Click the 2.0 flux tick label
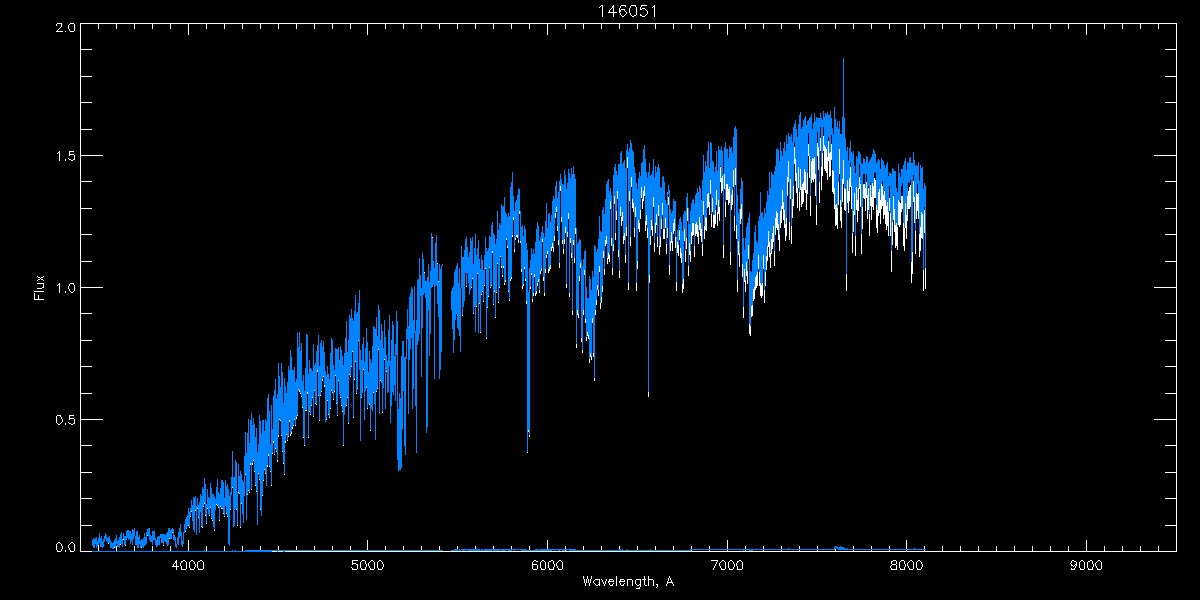The image size is (1200, 600). 65,28
